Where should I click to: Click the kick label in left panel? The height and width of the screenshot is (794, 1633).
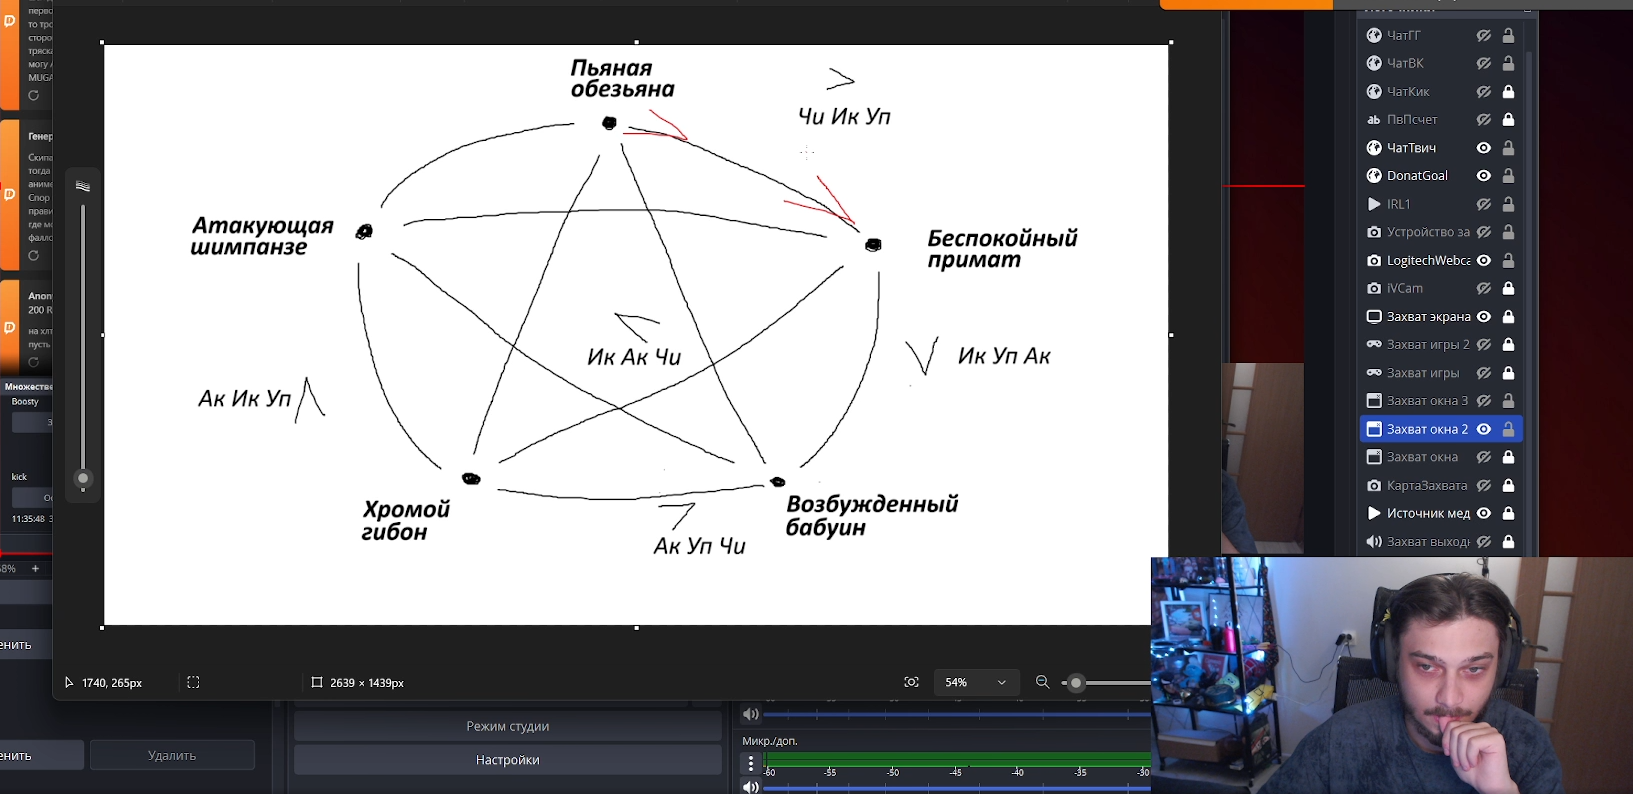[19, 477]
